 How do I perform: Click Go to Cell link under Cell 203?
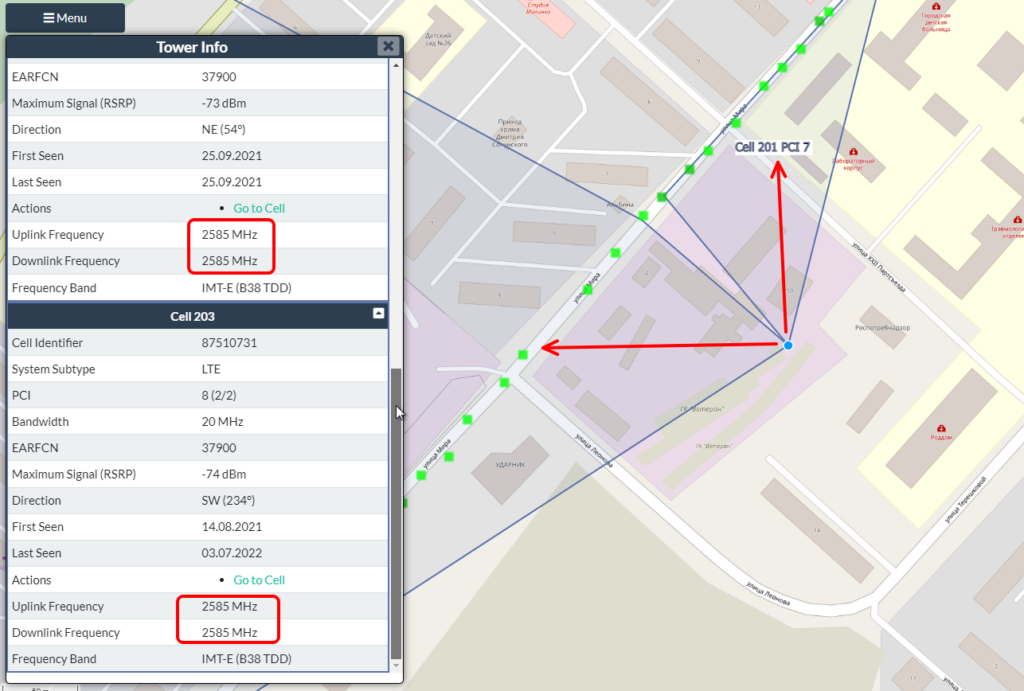tap(259, 580)
